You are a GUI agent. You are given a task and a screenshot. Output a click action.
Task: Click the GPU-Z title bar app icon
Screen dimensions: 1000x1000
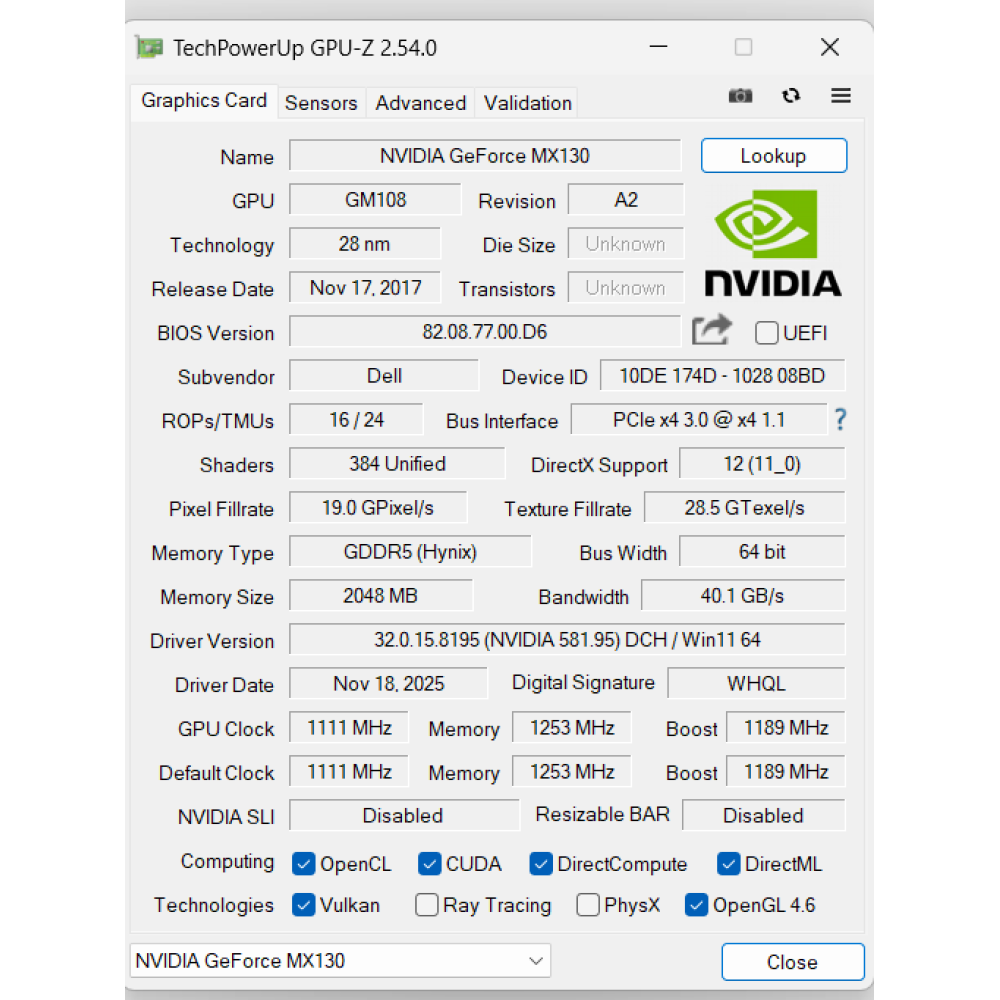click(149, 48)
